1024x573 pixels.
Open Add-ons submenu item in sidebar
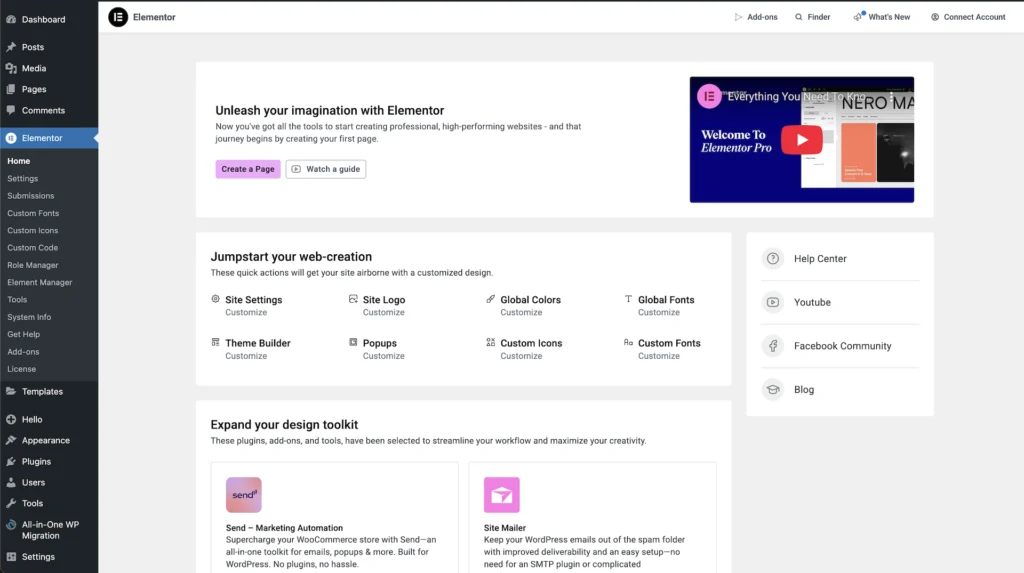pyautogui.click(x=24, y=352)
